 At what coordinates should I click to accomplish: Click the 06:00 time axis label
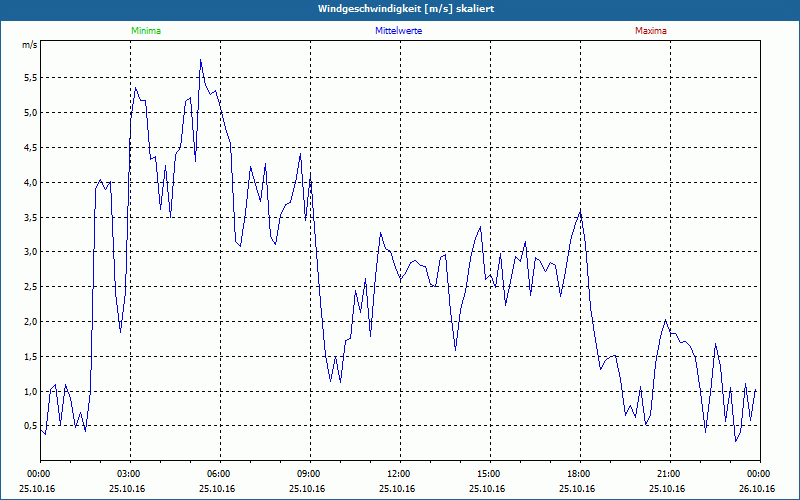tap(220, 474)
